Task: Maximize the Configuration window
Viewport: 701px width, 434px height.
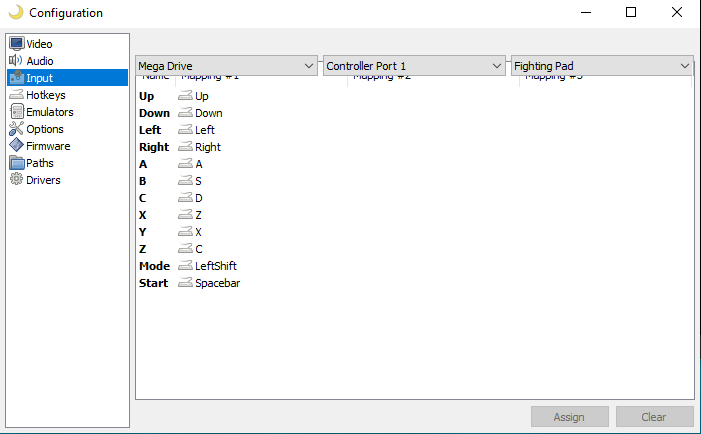Action: pos(631,12)
